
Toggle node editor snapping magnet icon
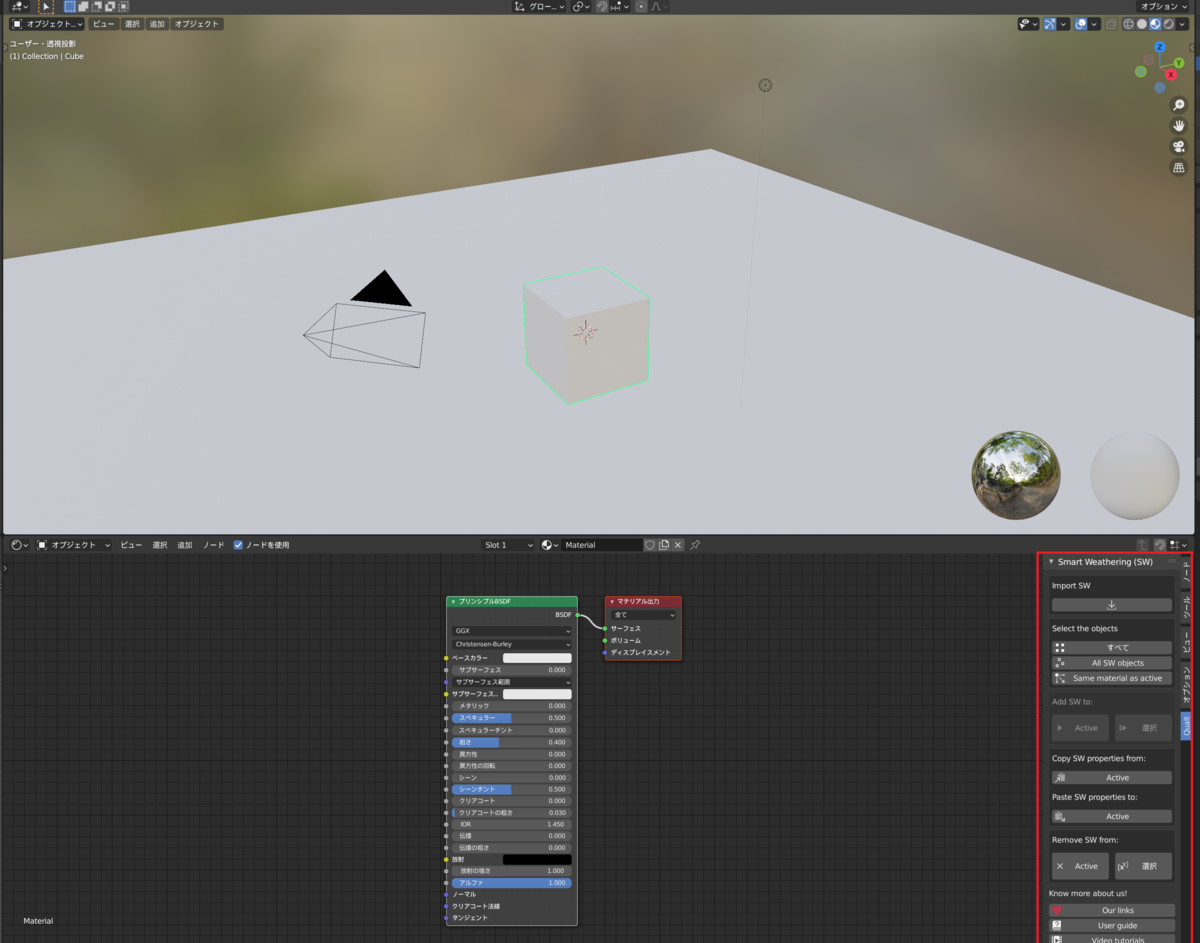(x=1160, y=545)
